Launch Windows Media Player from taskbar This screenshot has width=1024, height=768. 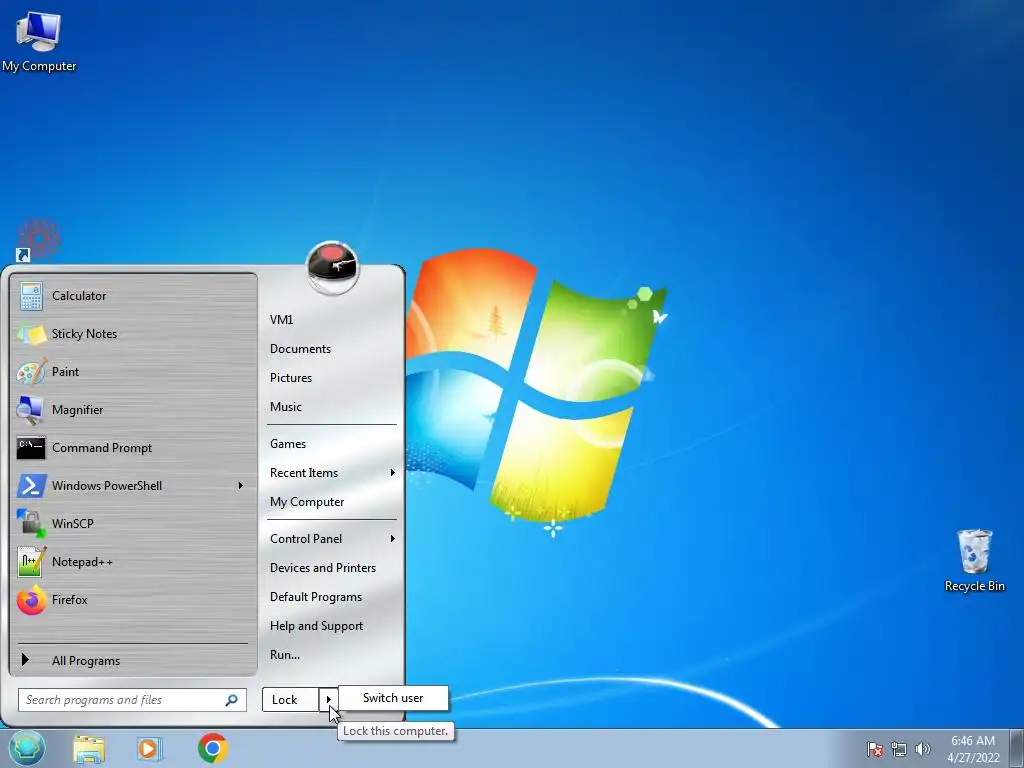(150, 749)
